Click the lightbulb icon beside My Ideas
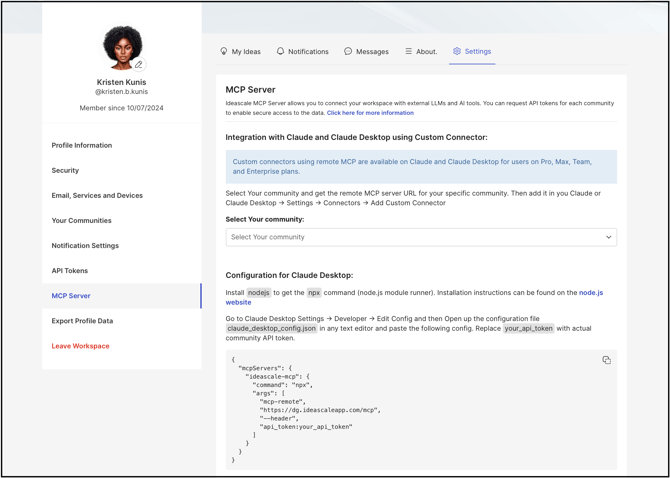Viewport: 670px width, 478px height. pyautogui.click(x=223, y=51)
